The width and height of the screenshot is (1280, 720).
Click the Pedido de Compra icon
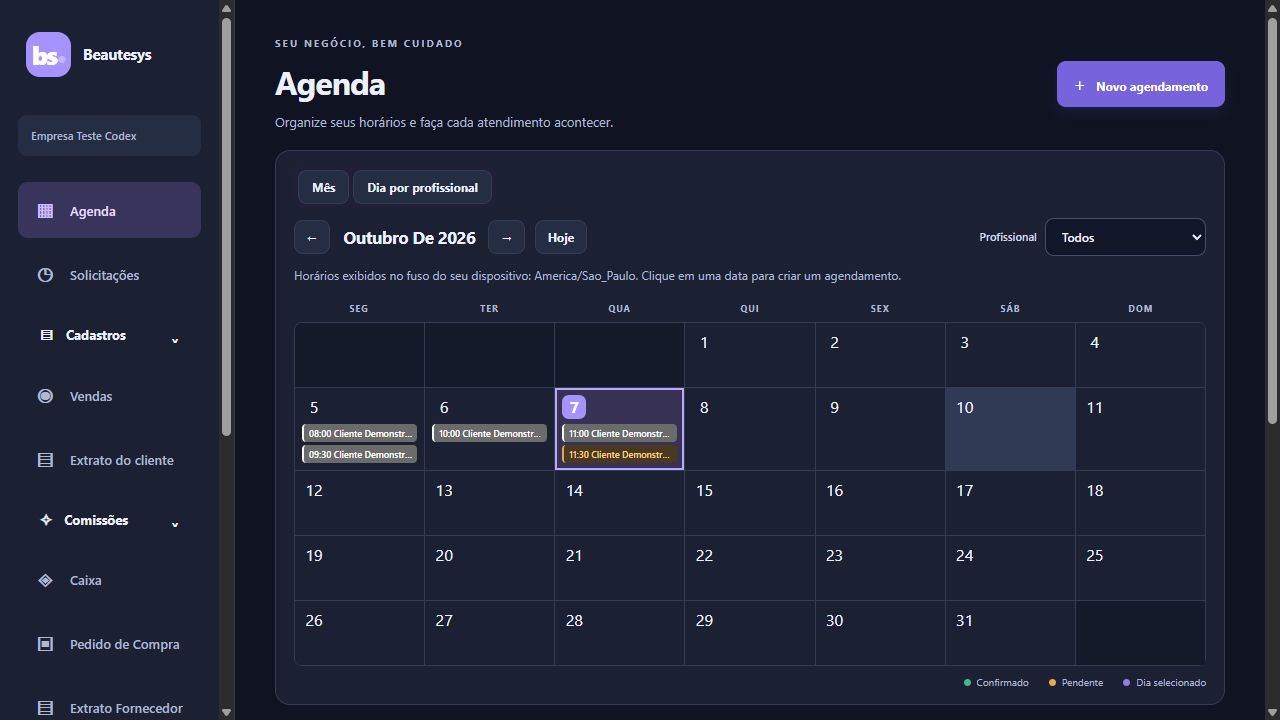coord(45,644)
